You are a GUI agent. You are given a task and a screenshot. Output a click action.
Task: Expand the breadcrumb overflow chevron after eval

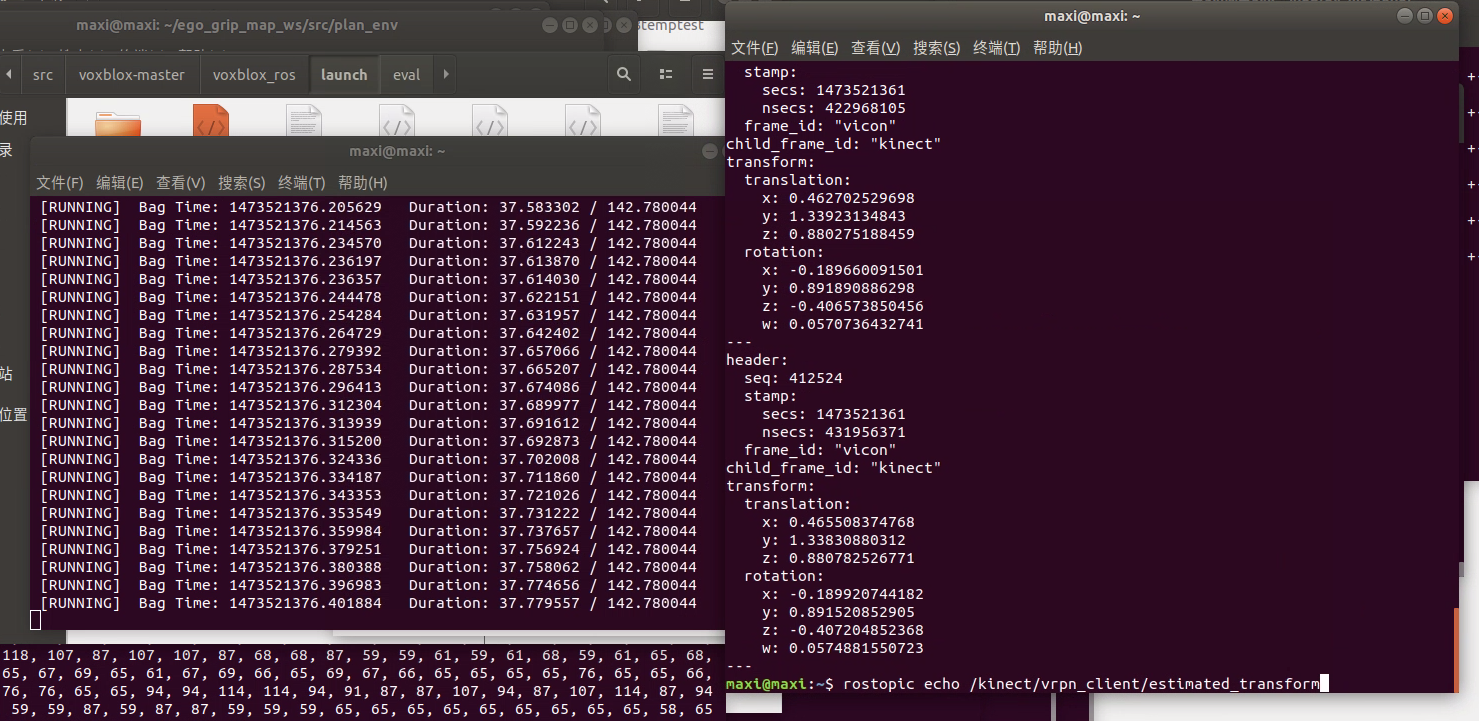click(448, 73)
